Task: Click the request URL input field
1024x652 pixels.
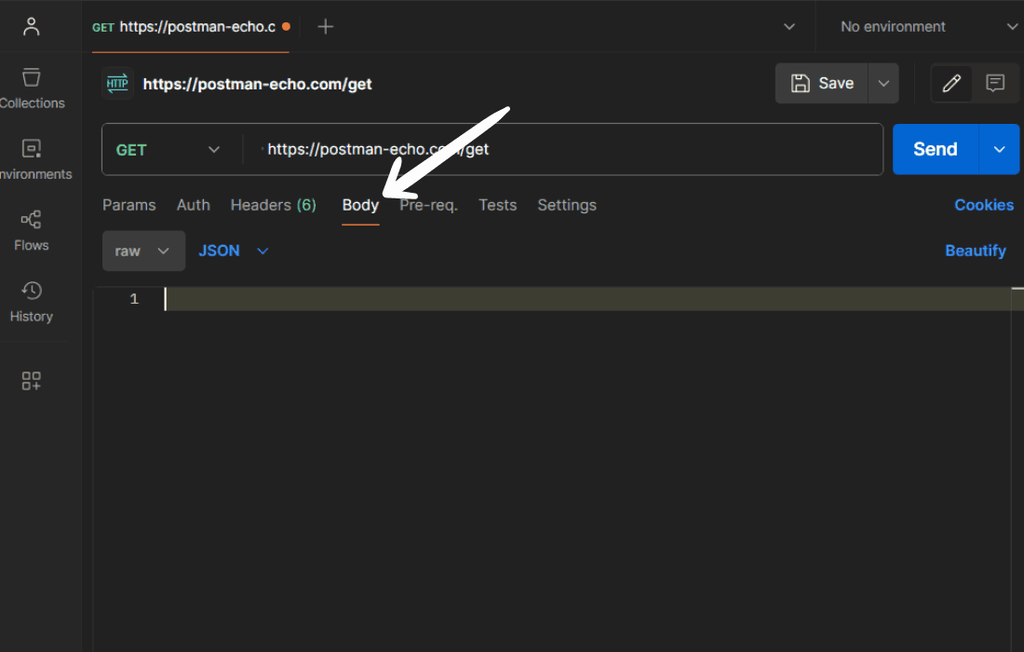Action: [563, 150]
